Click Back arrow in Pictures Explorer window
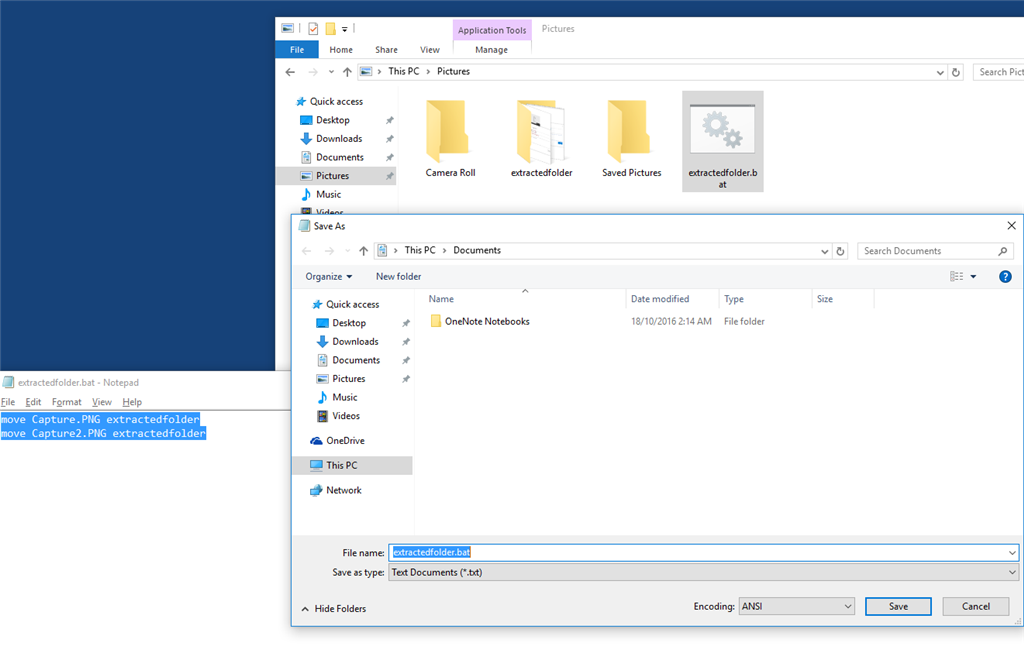 [x=291, y=72]
